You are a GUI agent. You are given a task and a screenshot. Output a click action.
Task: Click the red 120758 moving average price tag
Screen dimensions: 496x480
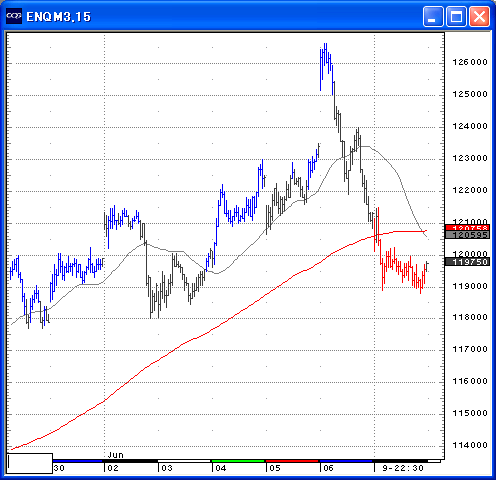tap(467, 228)
